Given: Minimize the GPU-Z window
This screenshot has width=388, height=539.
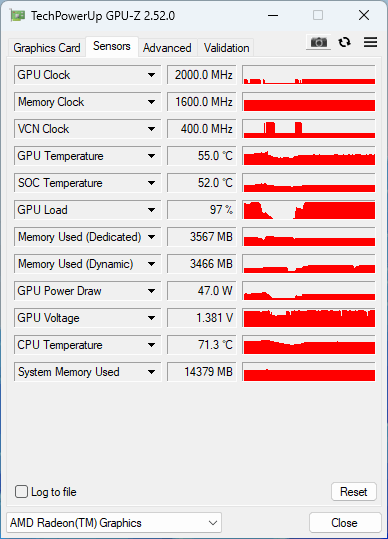Looking at the screenshot, I should tap(273, 15).
